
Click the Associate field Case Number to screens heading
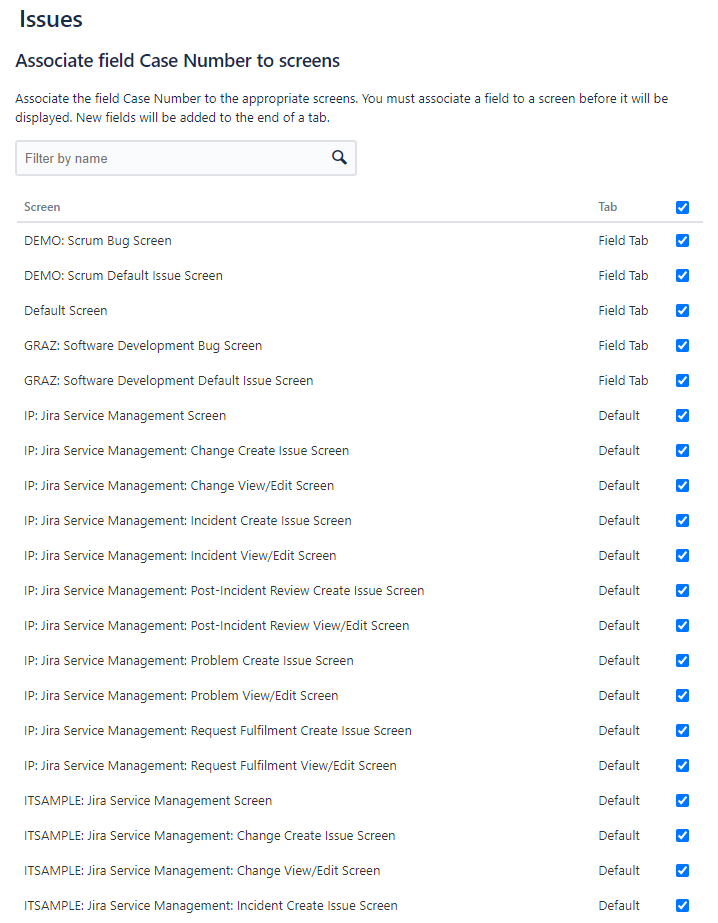[x=178, y=61]
